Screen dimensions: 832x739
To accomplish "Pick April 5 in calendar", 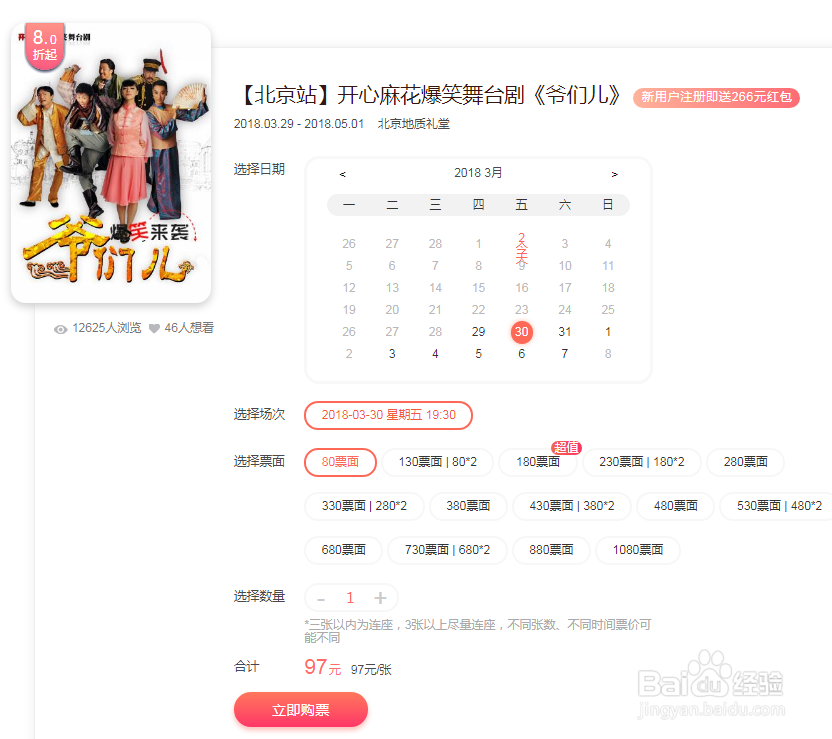I will 478,353.
